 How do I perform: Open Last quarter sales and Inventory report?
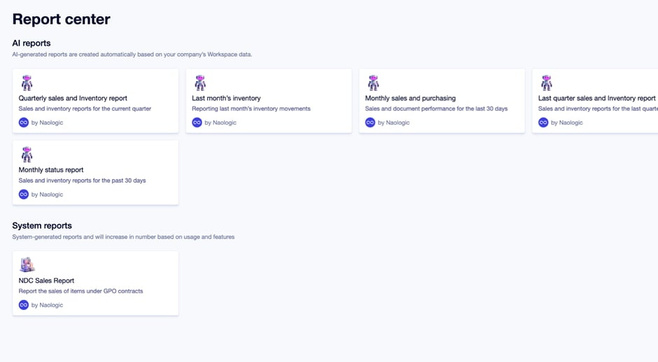(597, 98)
